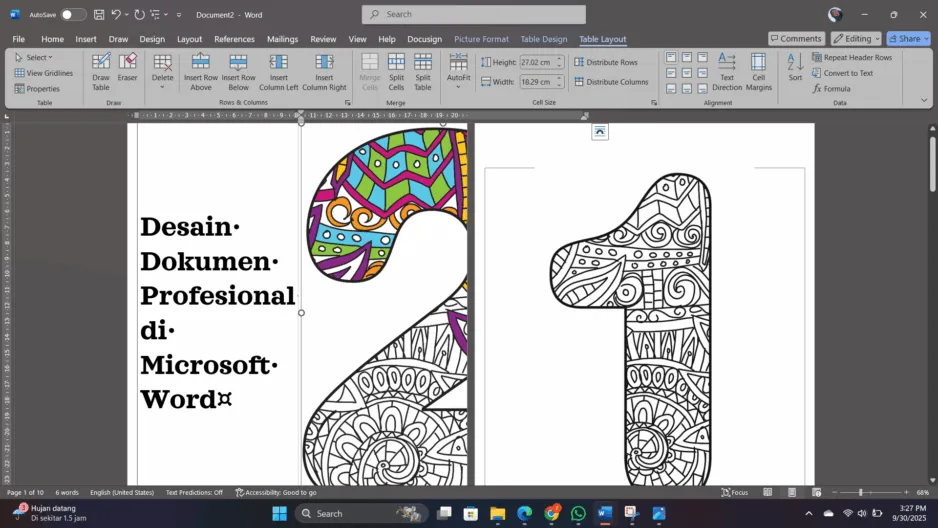Click Page 1 of 10 status

click(x=25, y=492)
